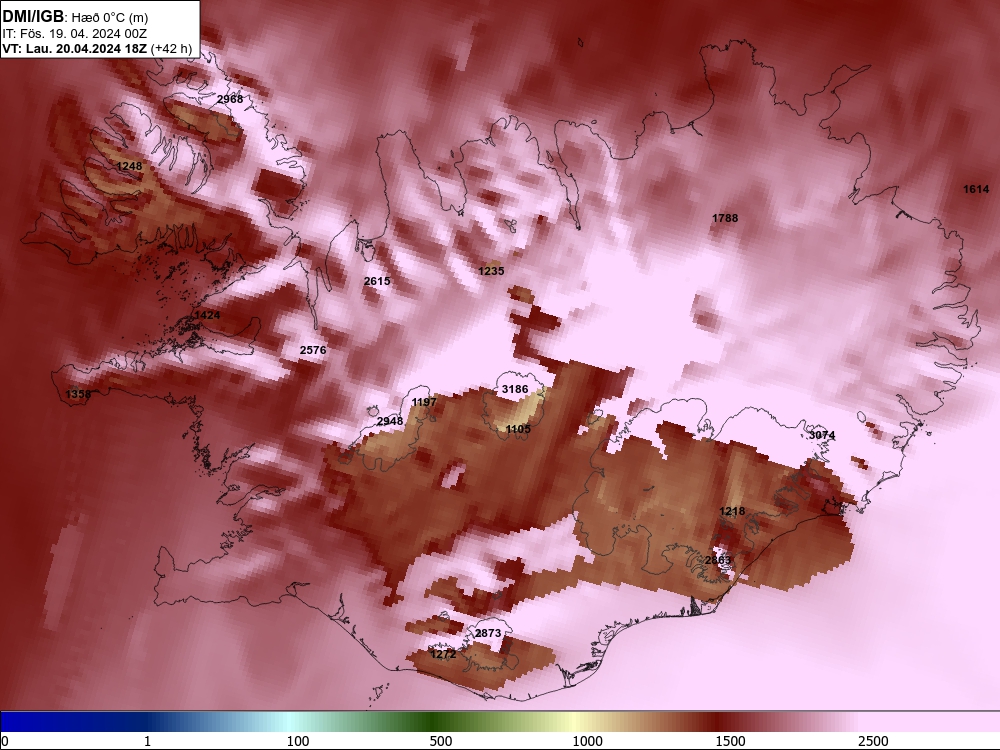Click the 1272 height value
The image size is (1000, 750).
[443, 654]
